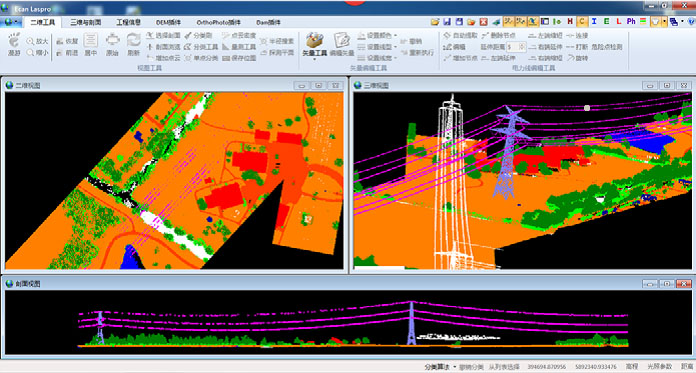This screenshot has width=696, height=373.
Task: Click 单点分类 single point classify
Action: coord(201,58)
